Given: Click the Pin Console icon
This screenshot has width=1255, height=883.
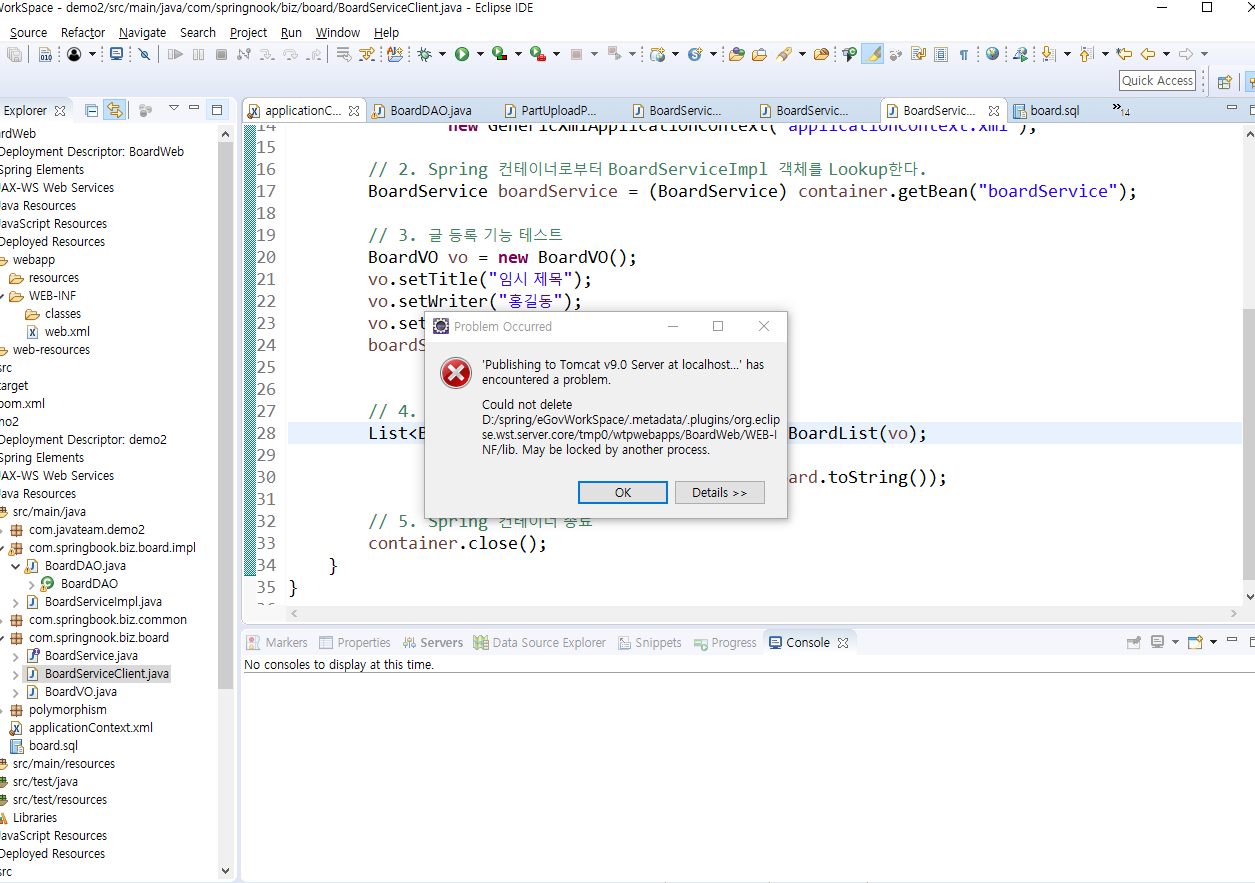Looking at the screenshot, I should click(x=1133, y=642).
